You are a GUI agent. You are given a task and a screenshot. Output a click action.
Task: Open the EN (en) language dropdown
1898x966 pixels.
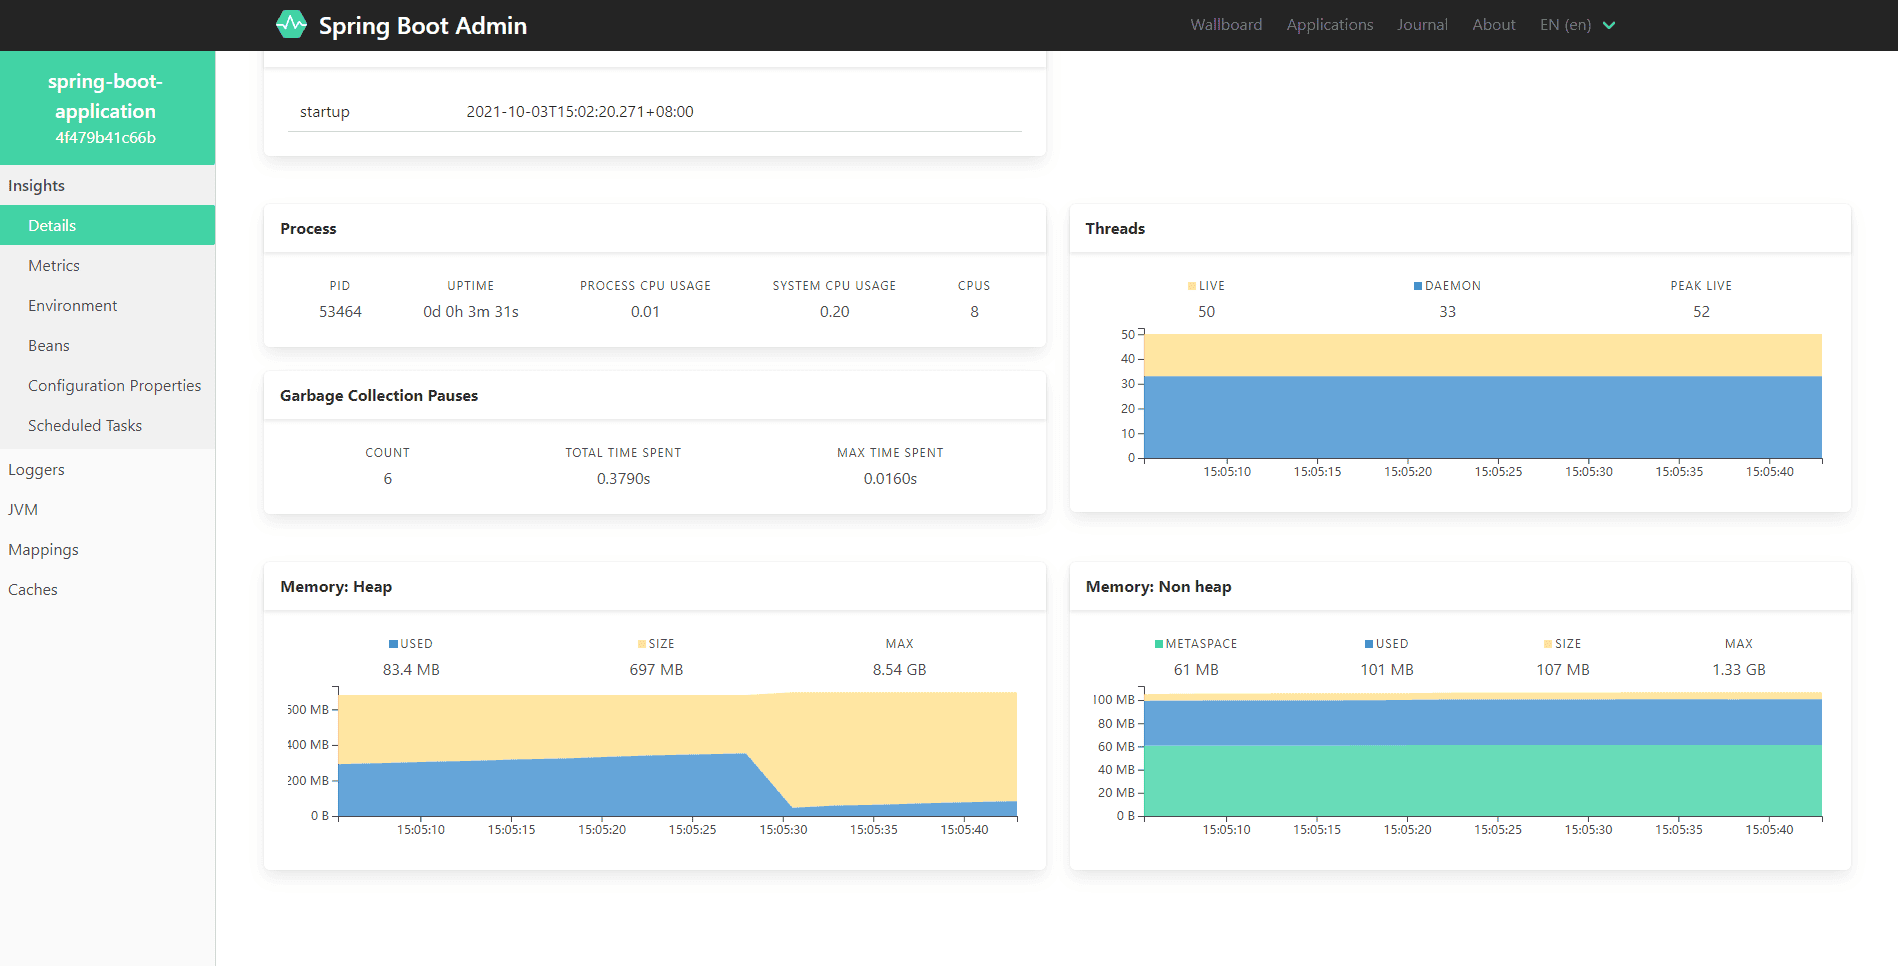pos(1577,25)
